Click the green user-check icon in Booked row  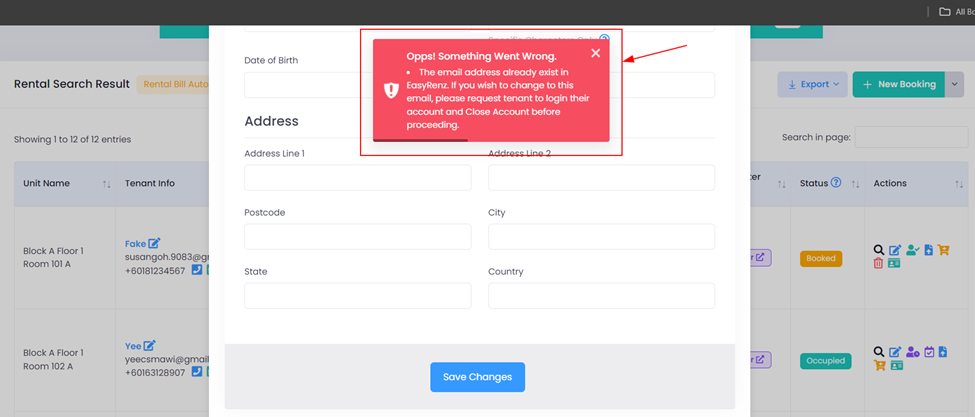pos(912,250)
